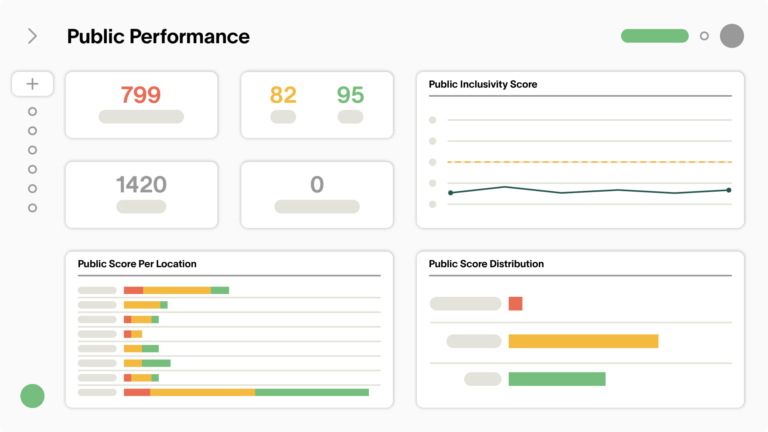Click the dashed orange threshold line
Screen dimensions: 768x432
pyautogui.click(x=590, y=161)
